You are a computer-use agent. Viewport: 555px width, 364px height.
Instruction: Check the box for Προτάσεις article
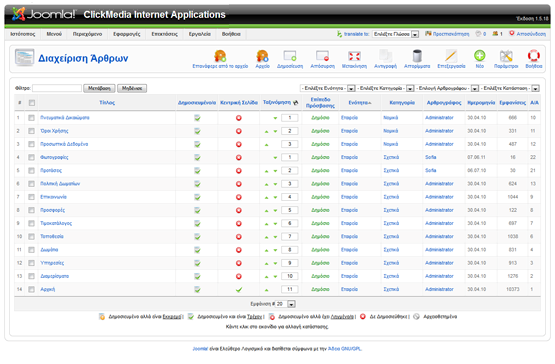pos(32,171)
